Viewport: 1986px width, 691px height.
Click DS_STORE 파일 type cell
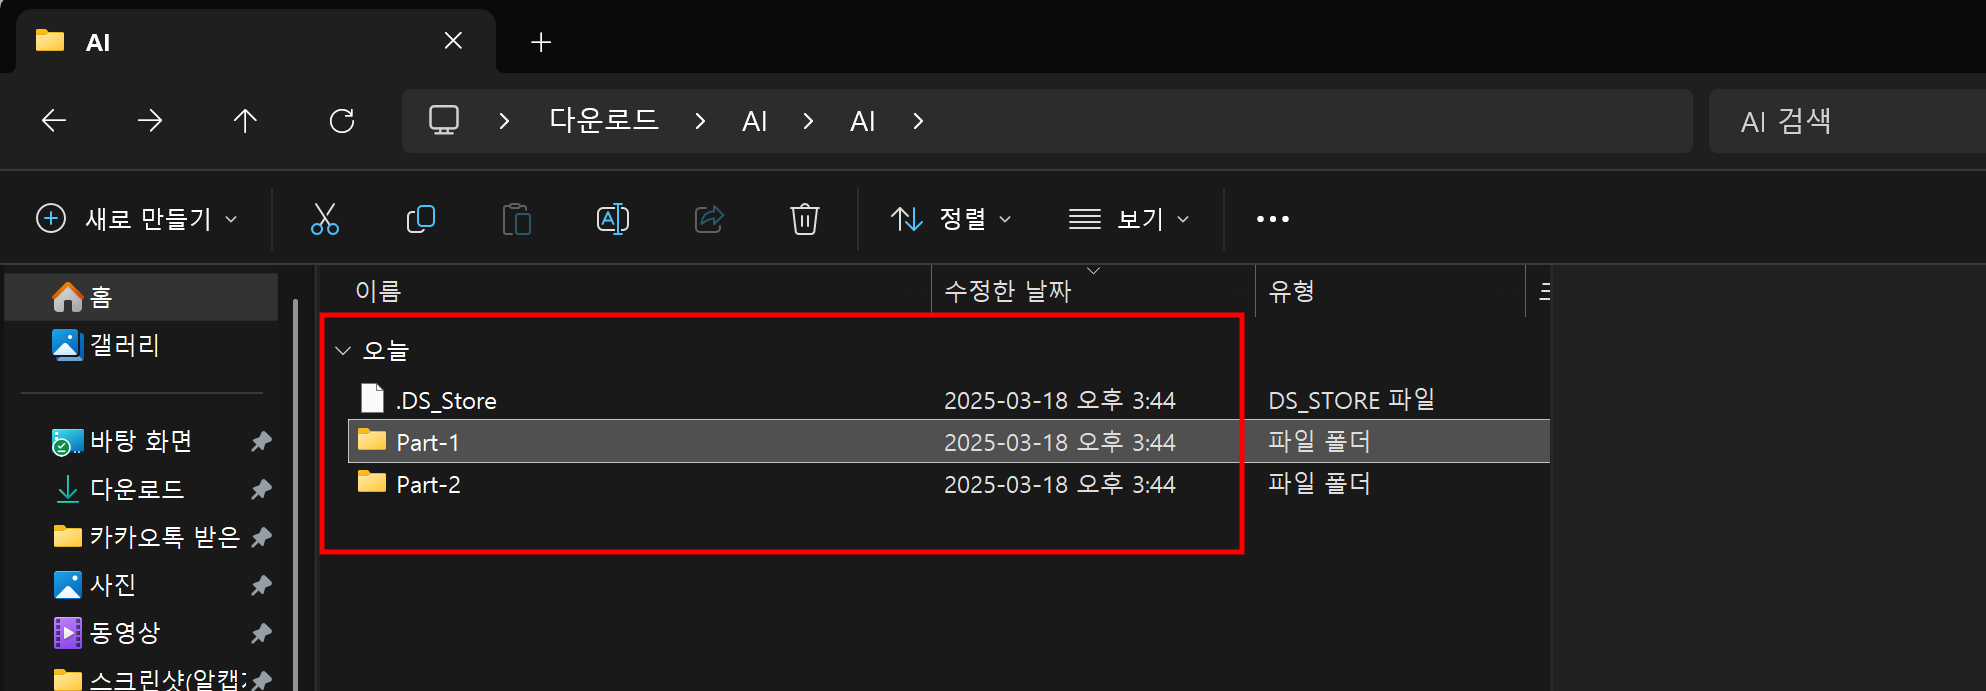1351,400
